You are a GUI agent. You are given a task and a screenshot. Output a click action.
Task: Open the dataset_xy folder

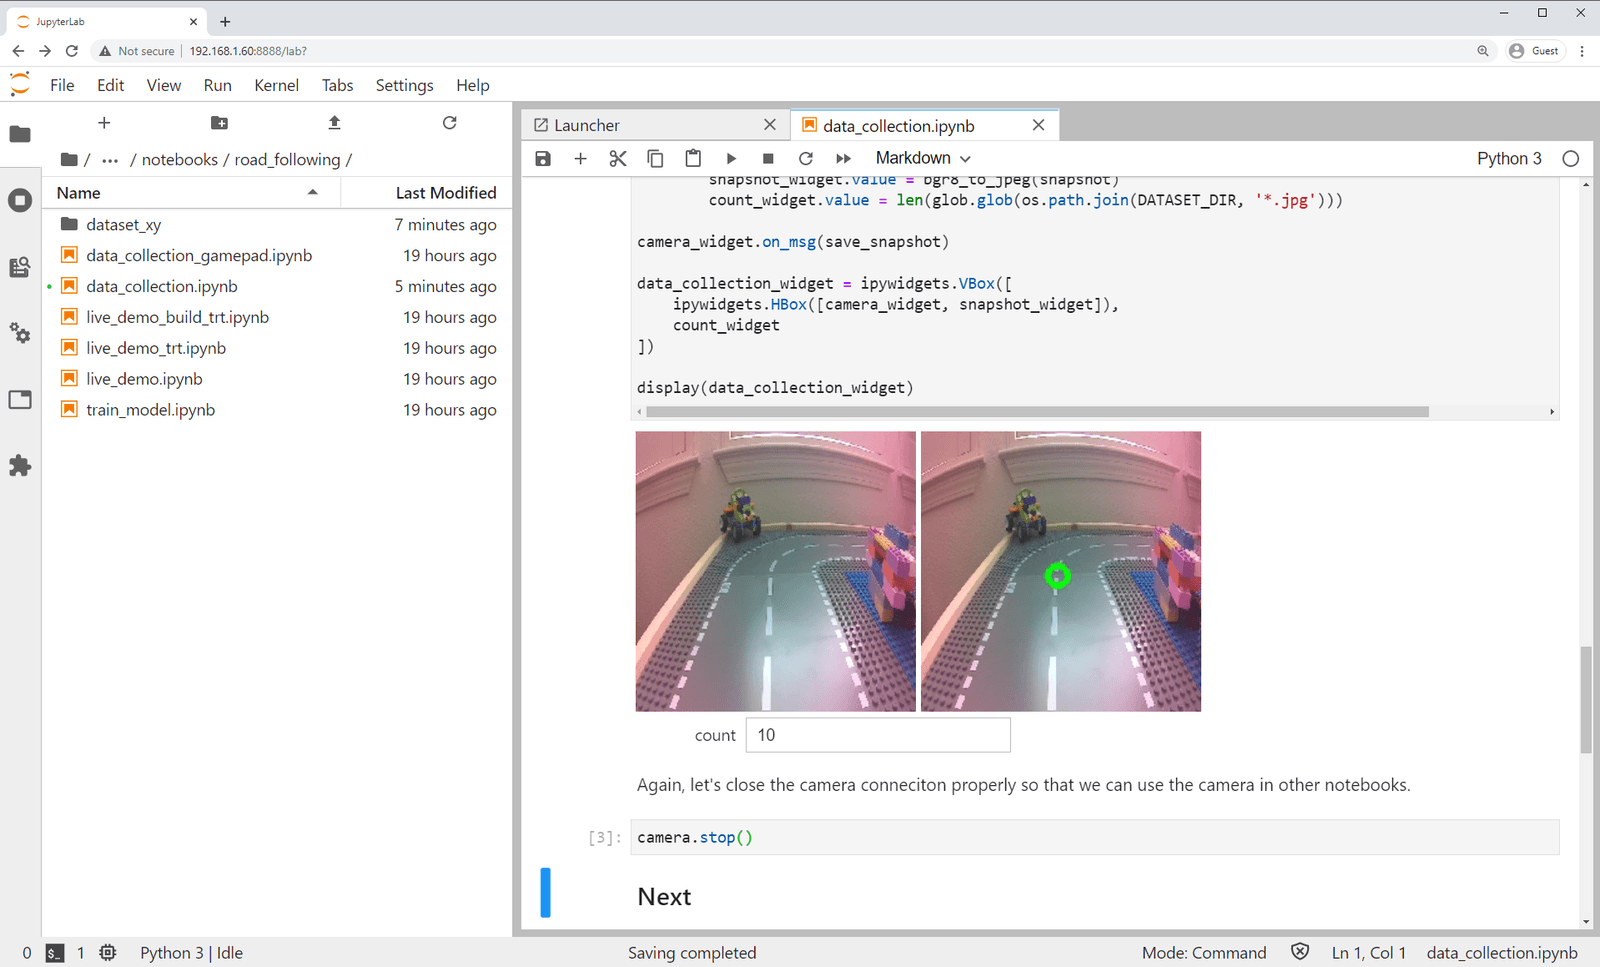pyautogui.click(x=278, y=225)
